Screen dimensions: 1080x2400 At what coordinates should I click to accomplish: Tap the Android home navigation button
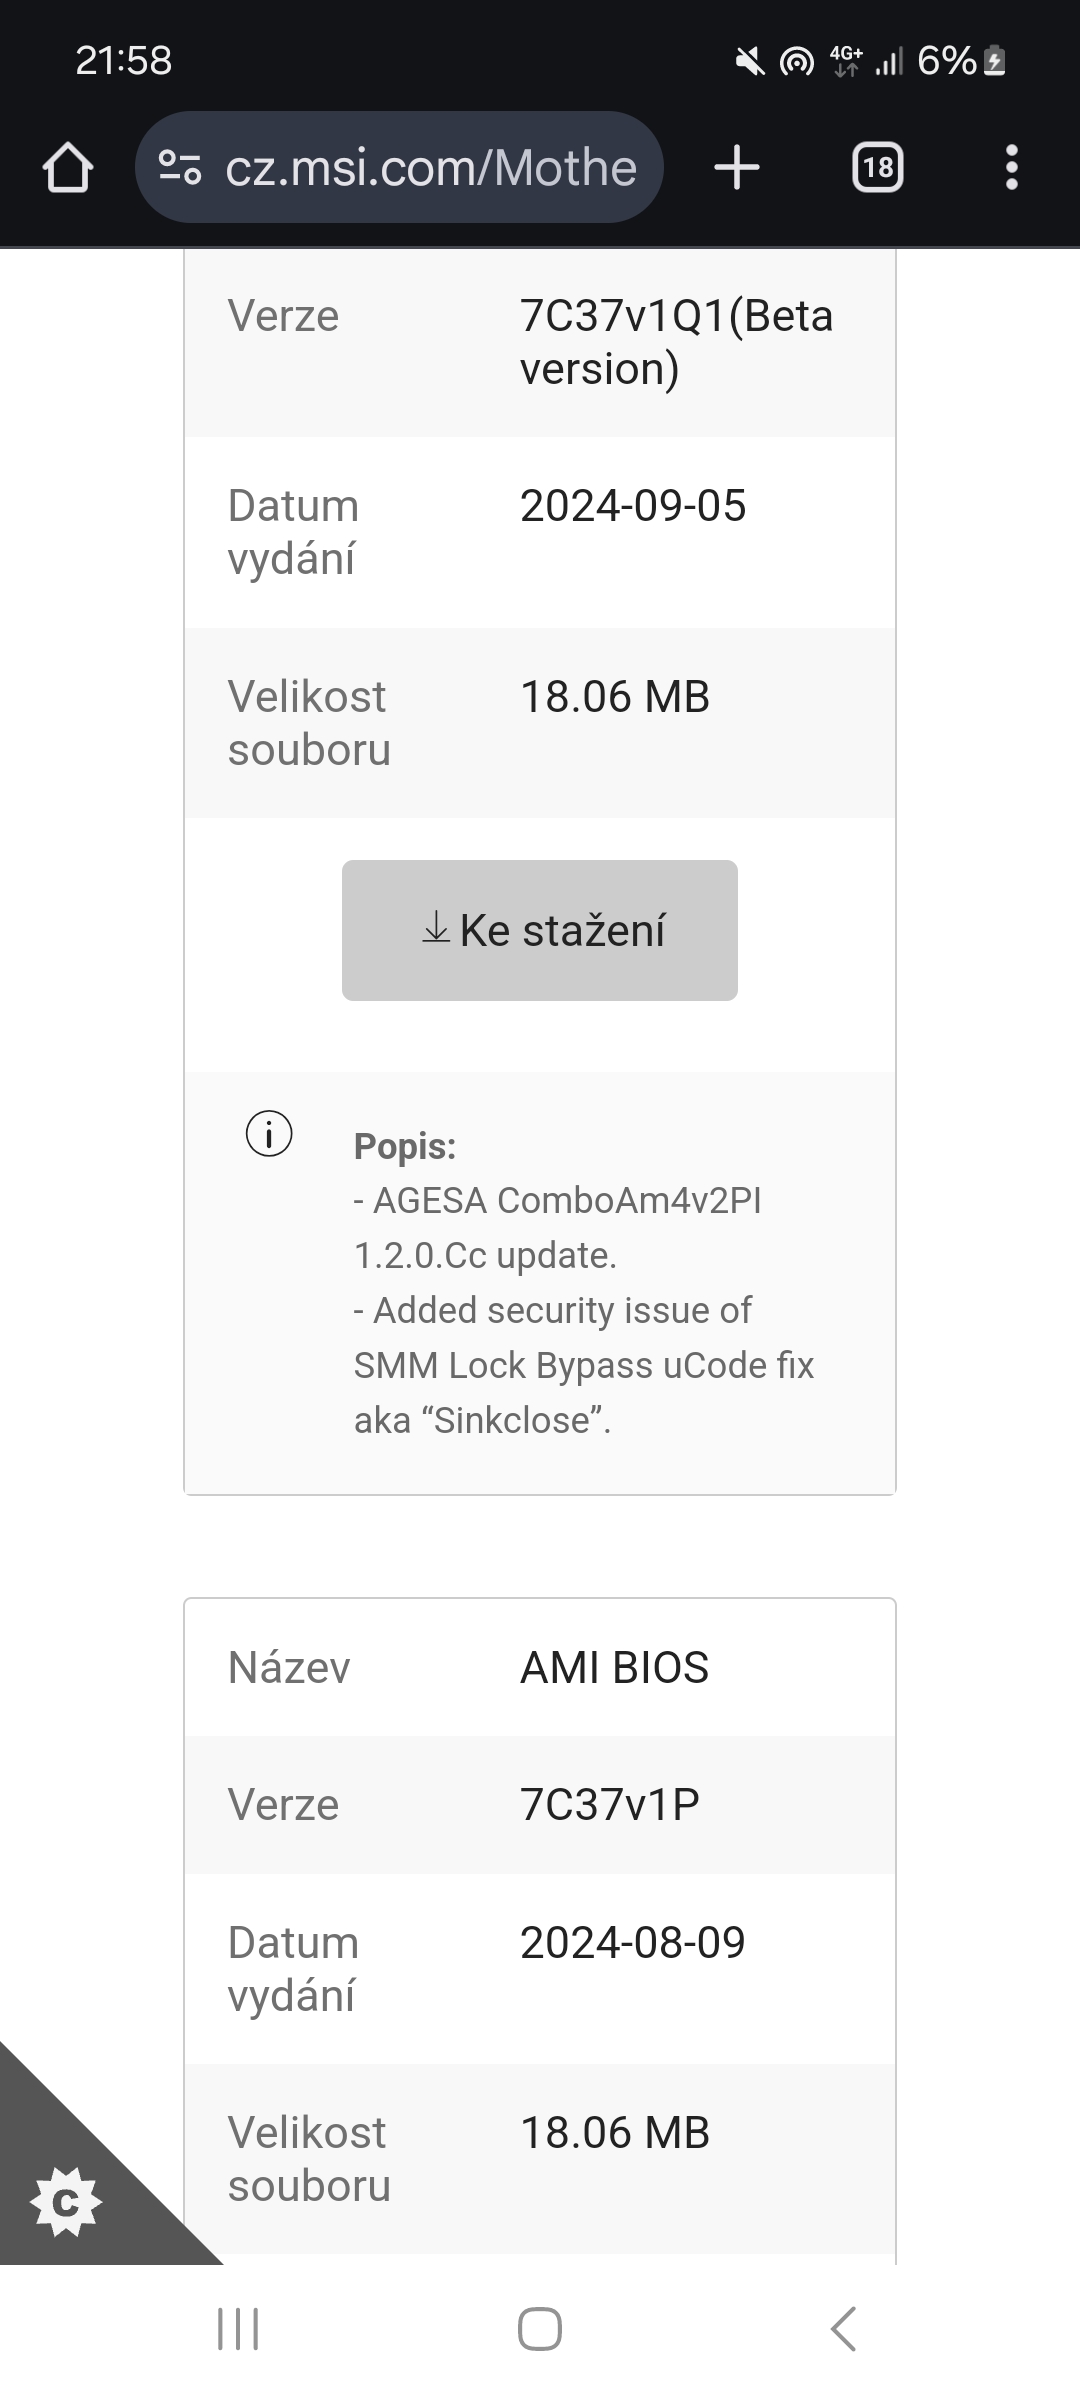(x=540, y=2329)
